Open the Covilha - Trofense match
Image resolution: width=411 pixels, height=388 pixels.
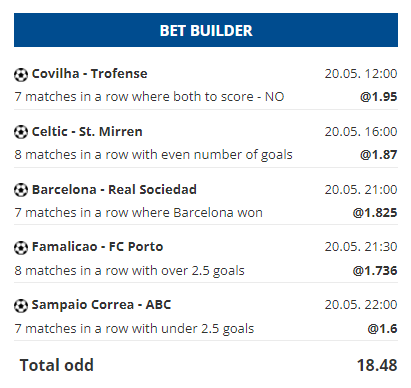pyautogui.click(x=89, y=74)
